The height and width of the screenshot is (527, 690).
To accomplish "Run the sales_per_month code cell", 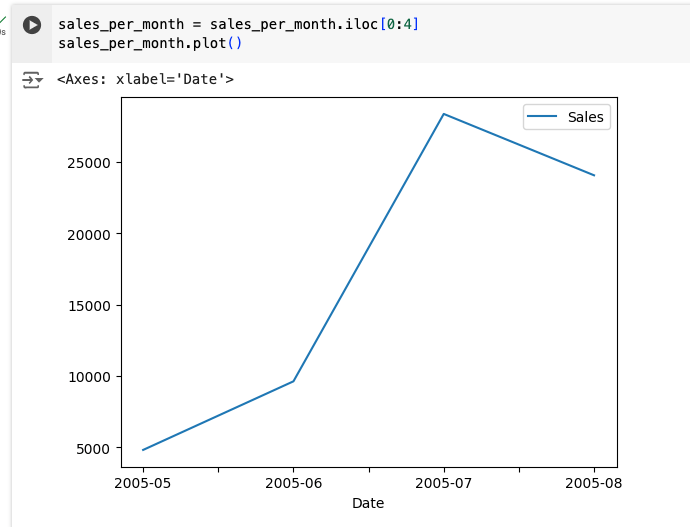I will [32, 25].
